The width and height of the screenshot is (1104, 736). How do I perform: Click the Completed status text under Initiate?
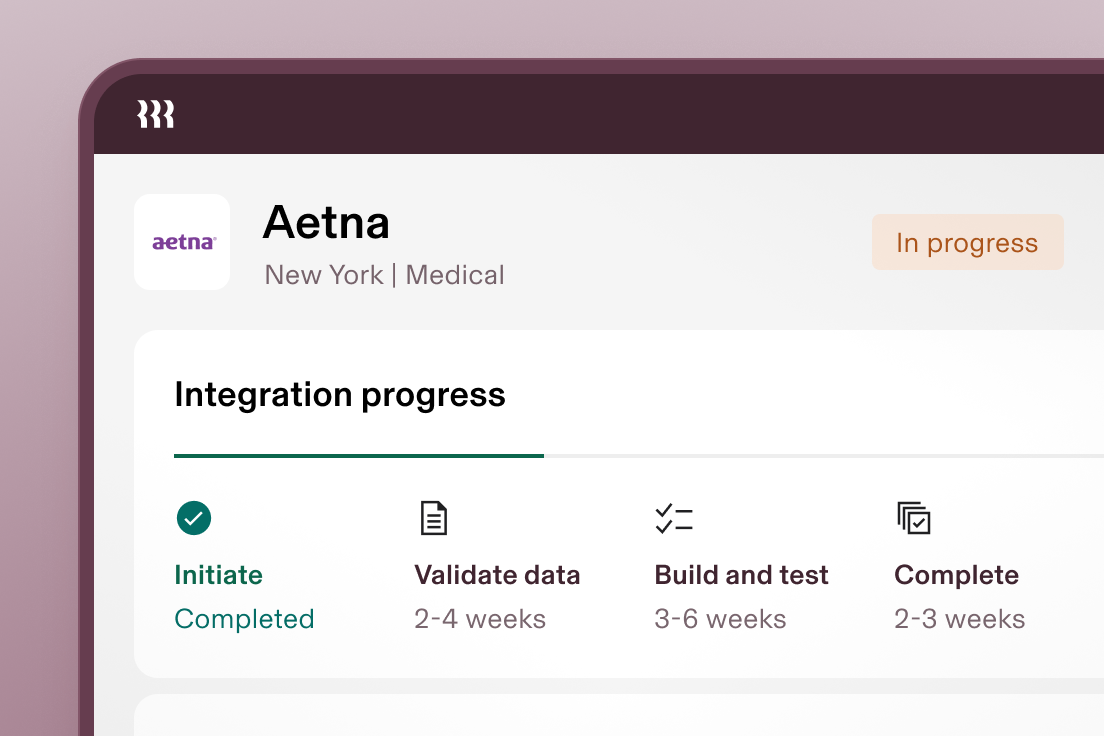pos(244,618)
